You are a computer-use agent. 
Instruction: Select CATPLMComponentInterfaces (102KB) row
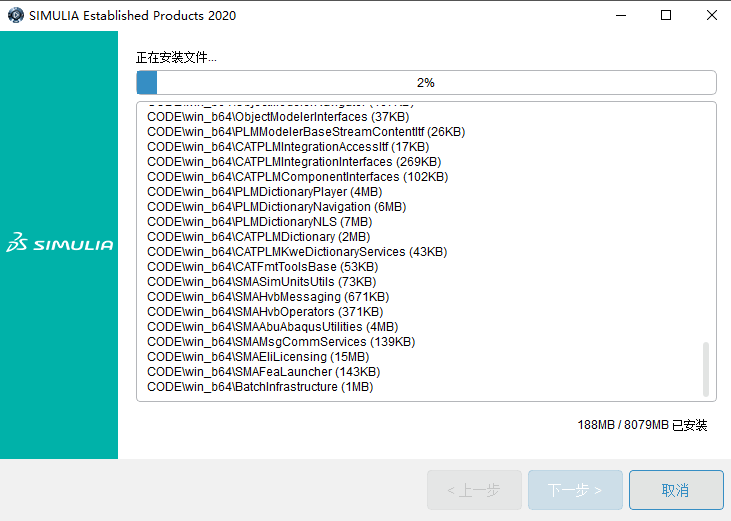coord(297,177)
